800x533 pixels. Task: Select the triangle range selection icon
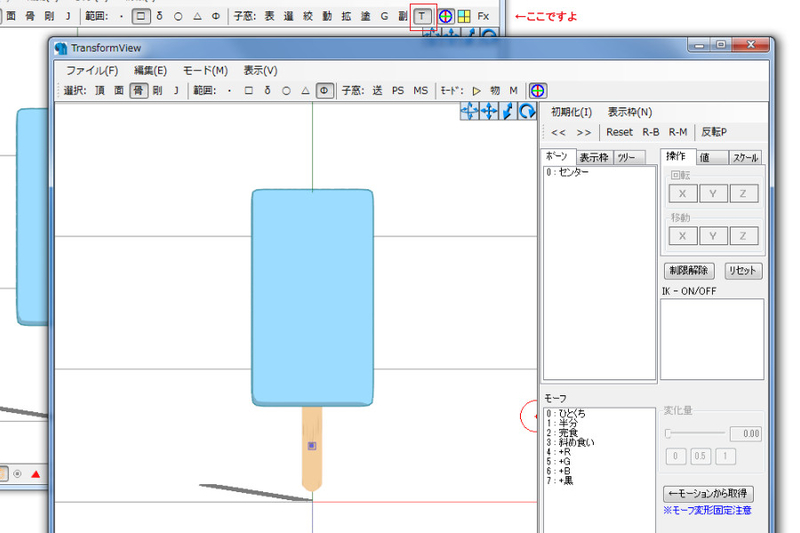pos(305,91)
